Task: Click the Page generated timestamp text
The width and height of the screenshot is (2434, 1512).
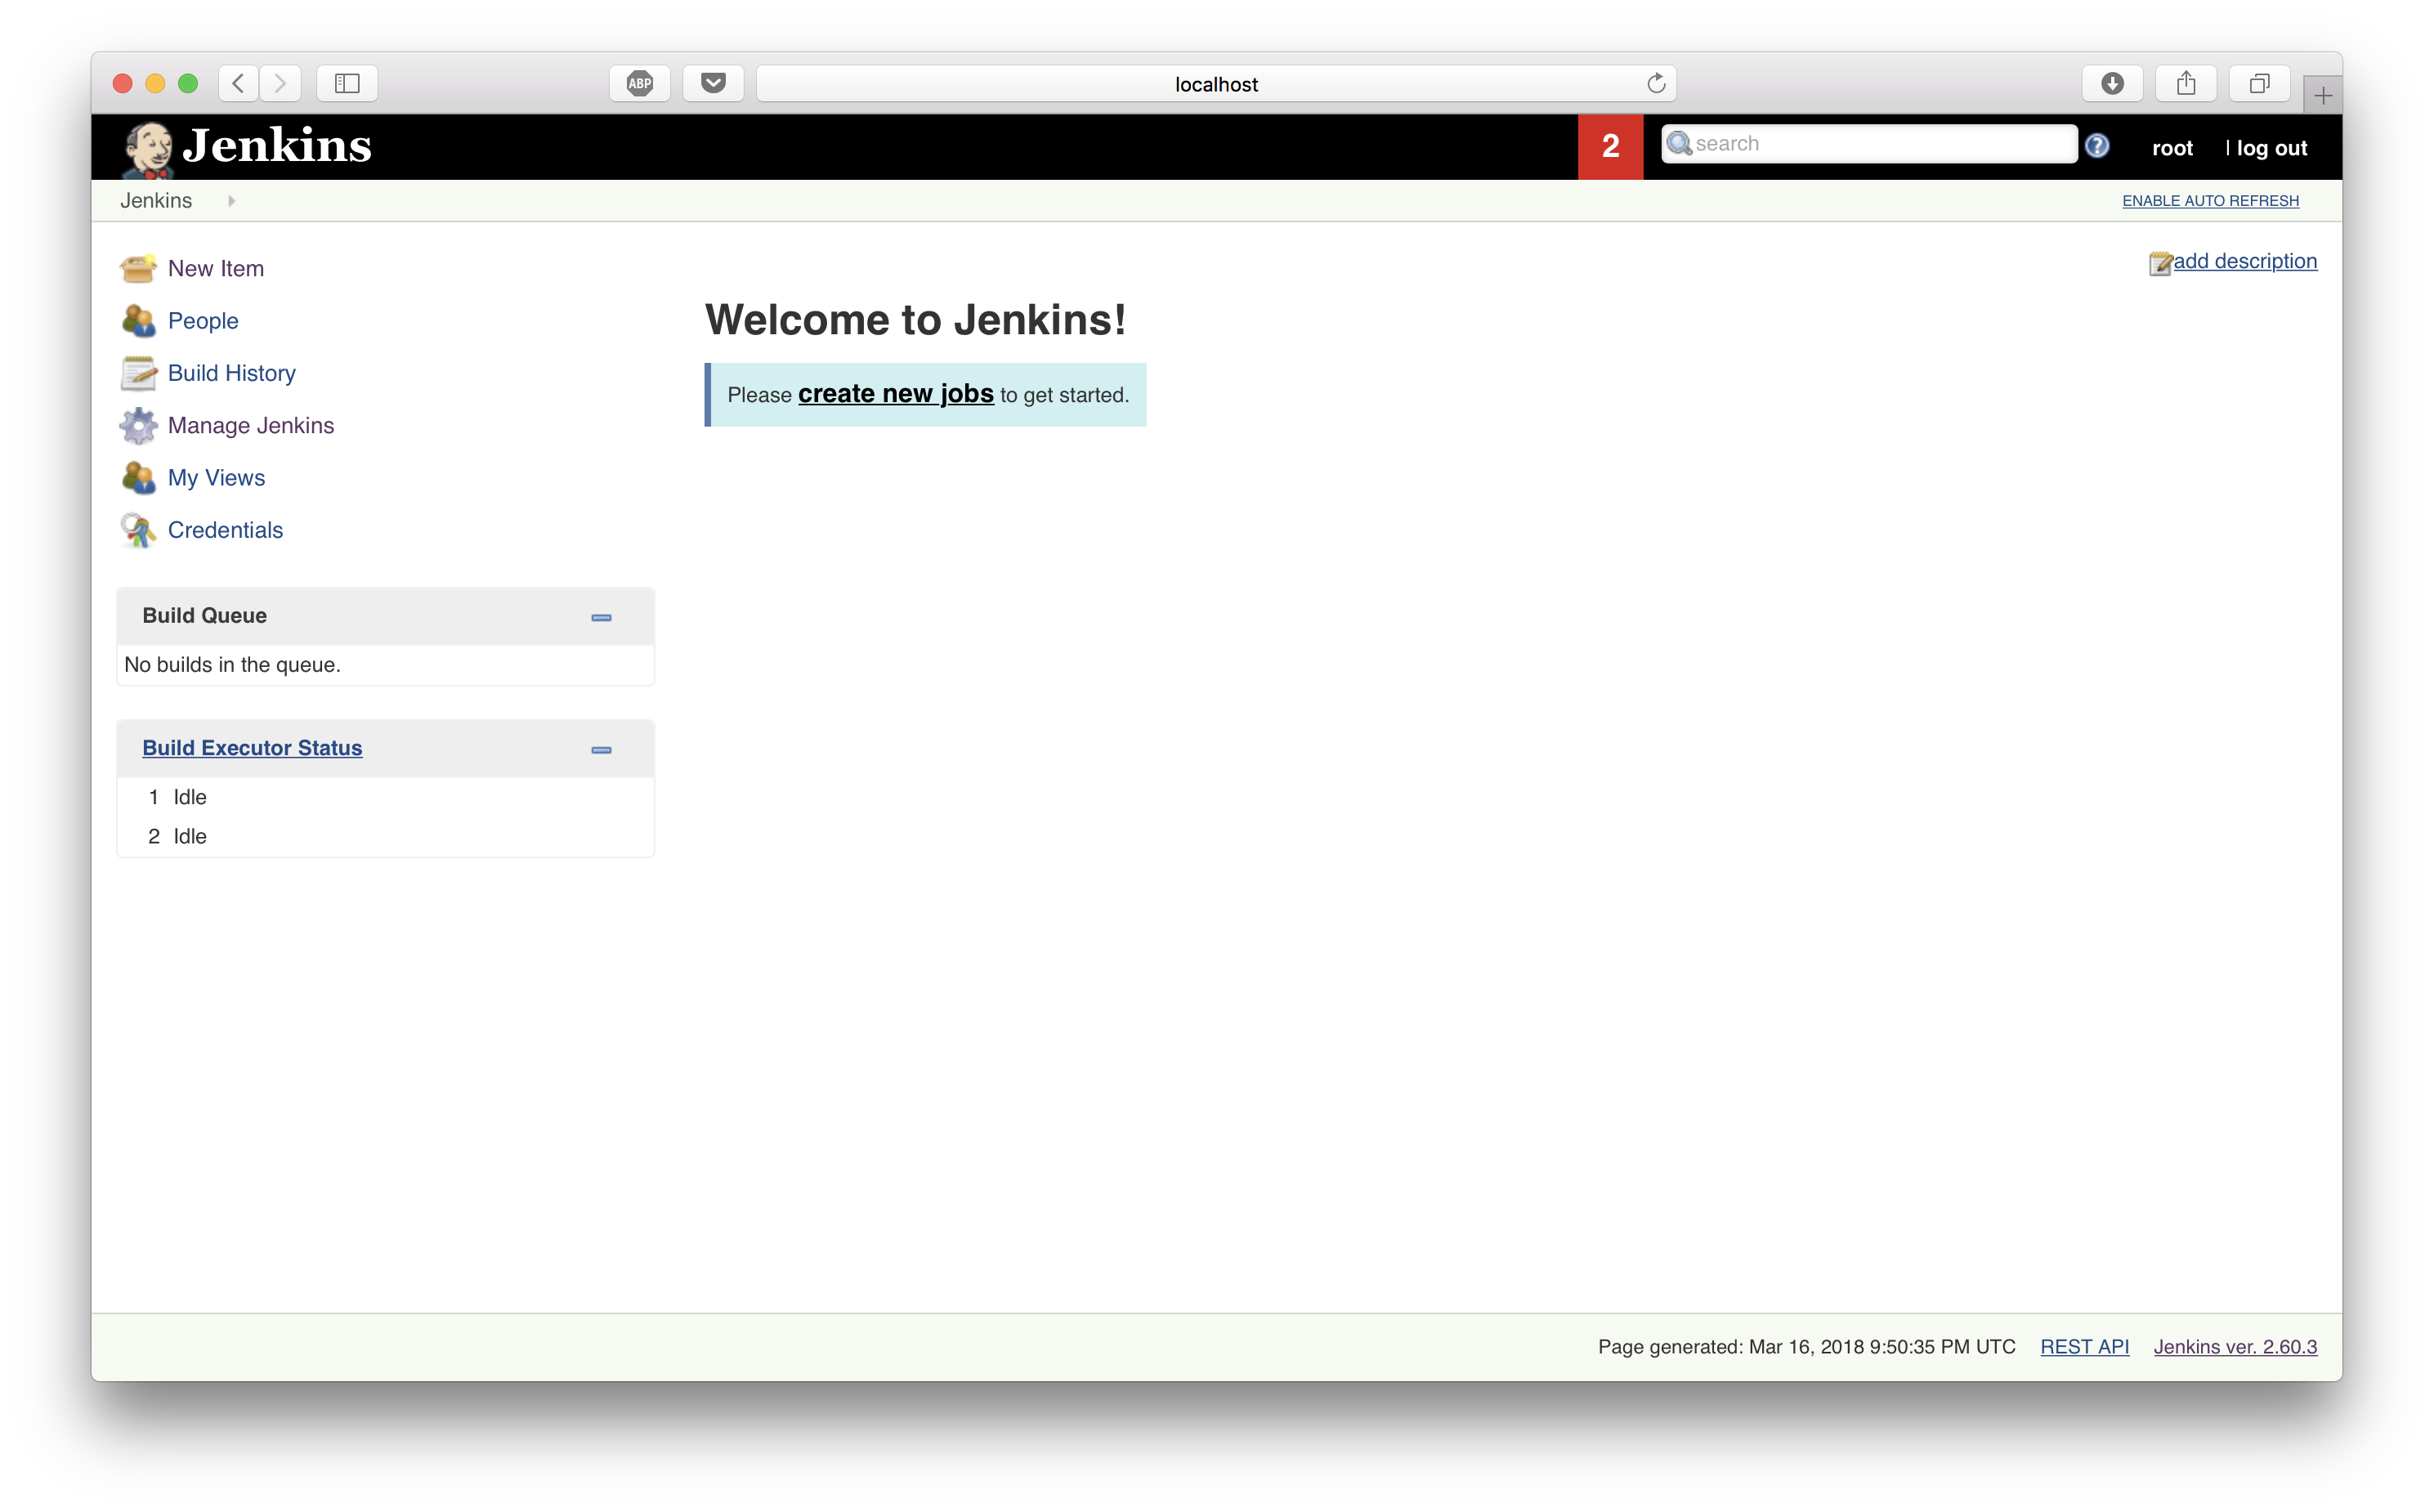Action: pyautogui.click(x=1806, y=1347)
